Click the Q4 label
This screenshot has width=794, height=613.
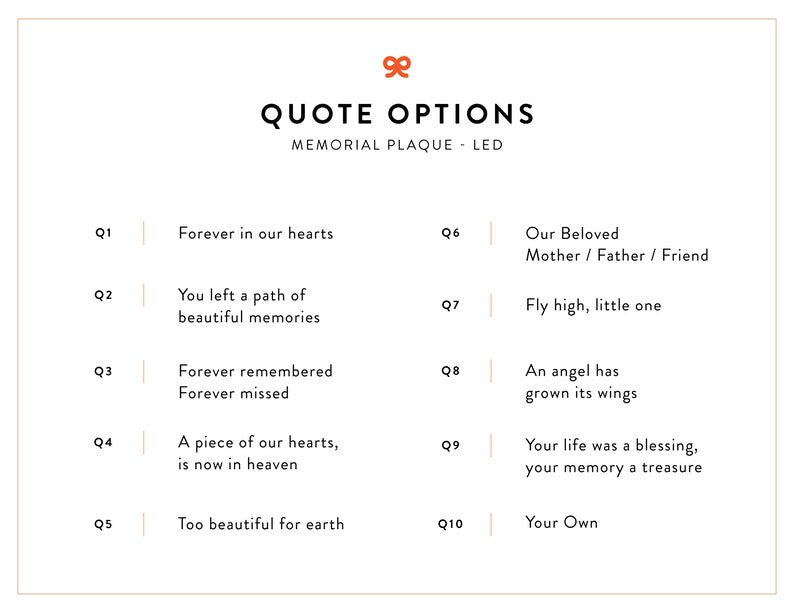[x=104, y=442]
